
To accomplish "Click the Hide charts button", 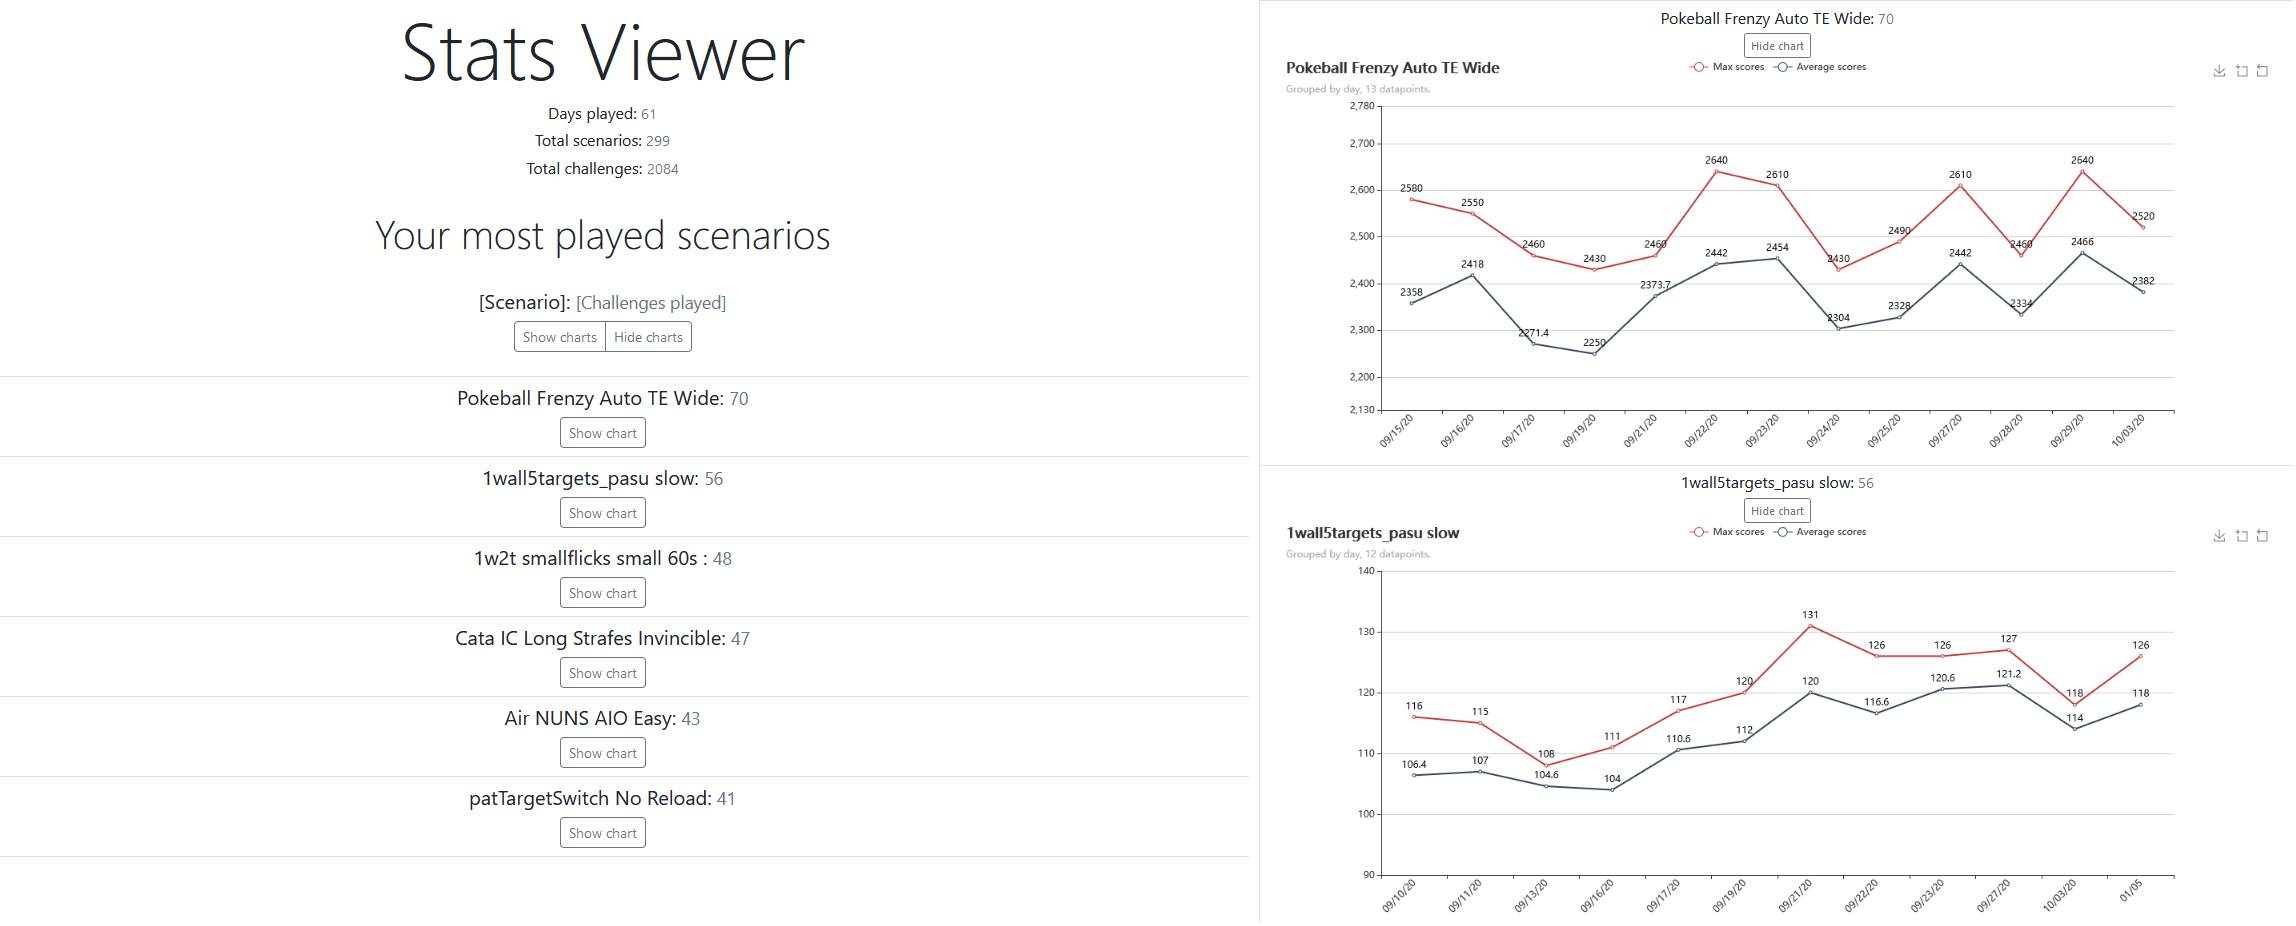I will pyautogui.click(x=648, y=336).
